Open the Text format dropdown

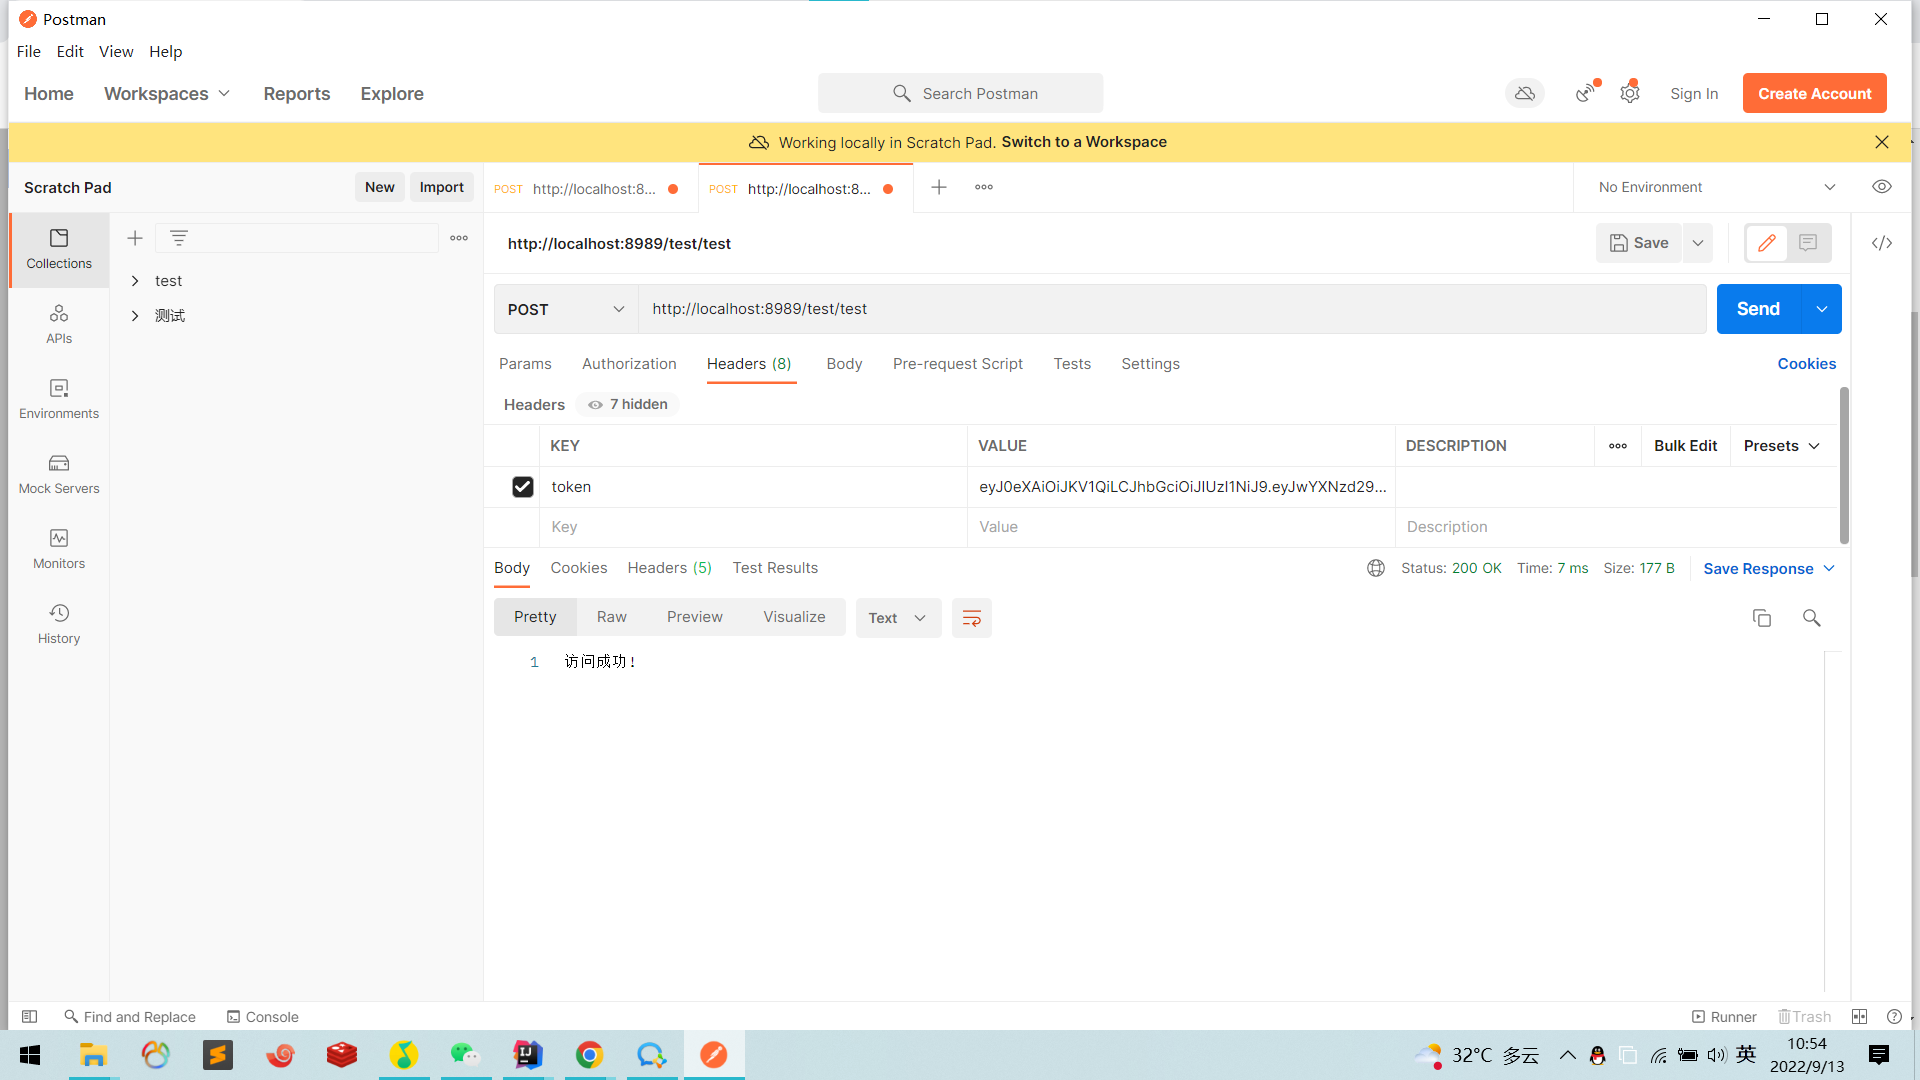[897, 618]
